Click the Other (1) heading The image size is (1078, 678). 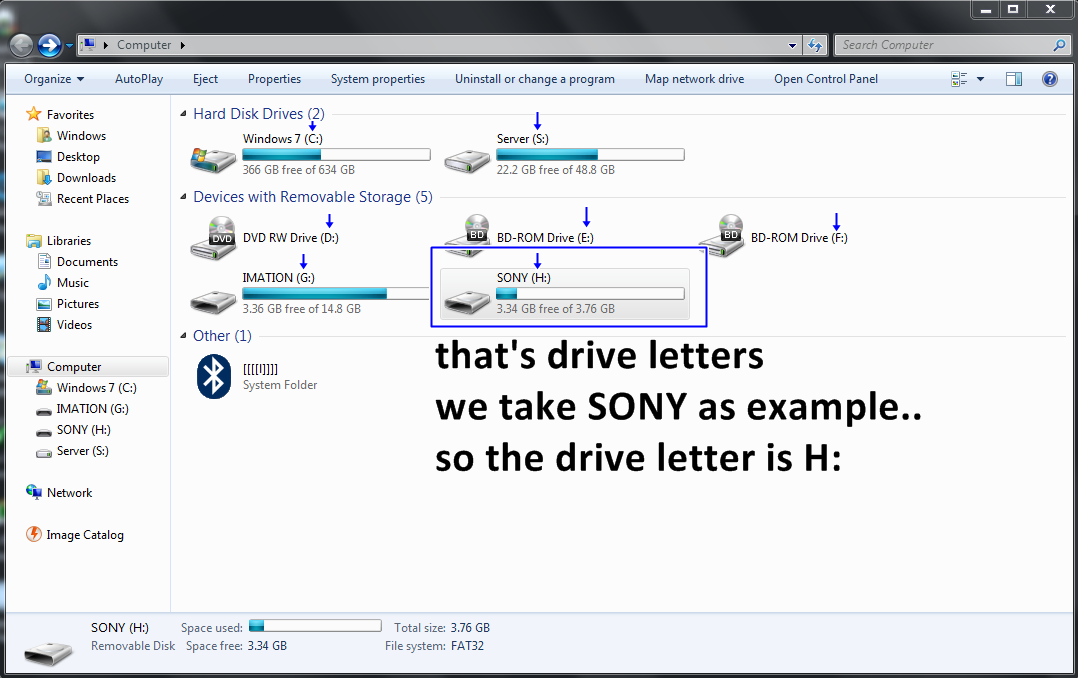(x=222, y=336)
